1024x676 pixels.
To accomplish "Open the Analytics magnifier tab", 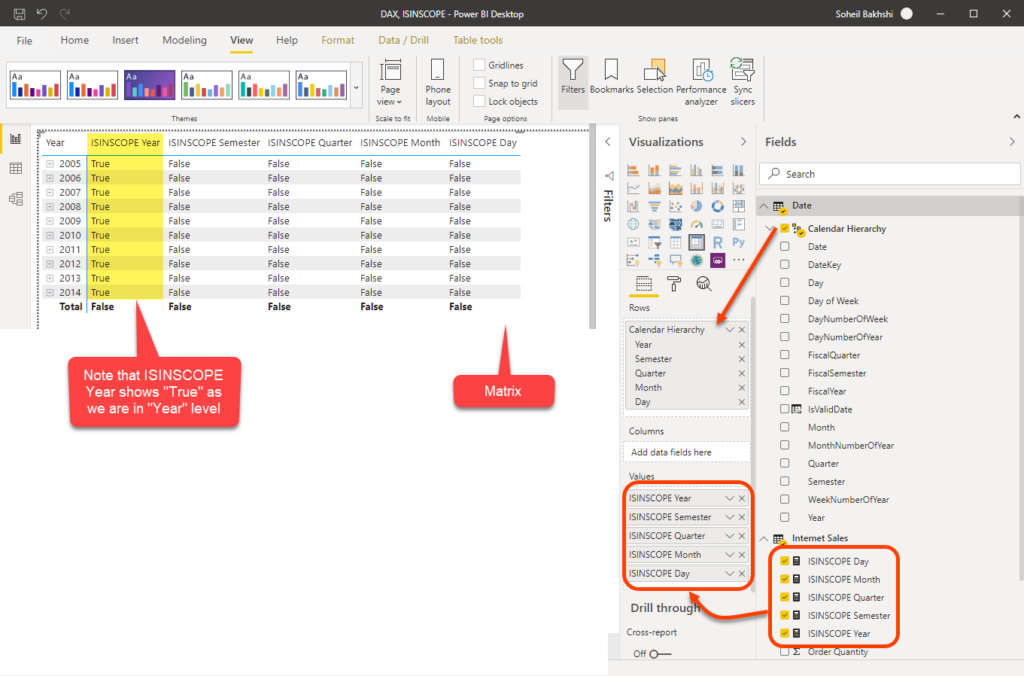I will (x=703, y=283).
